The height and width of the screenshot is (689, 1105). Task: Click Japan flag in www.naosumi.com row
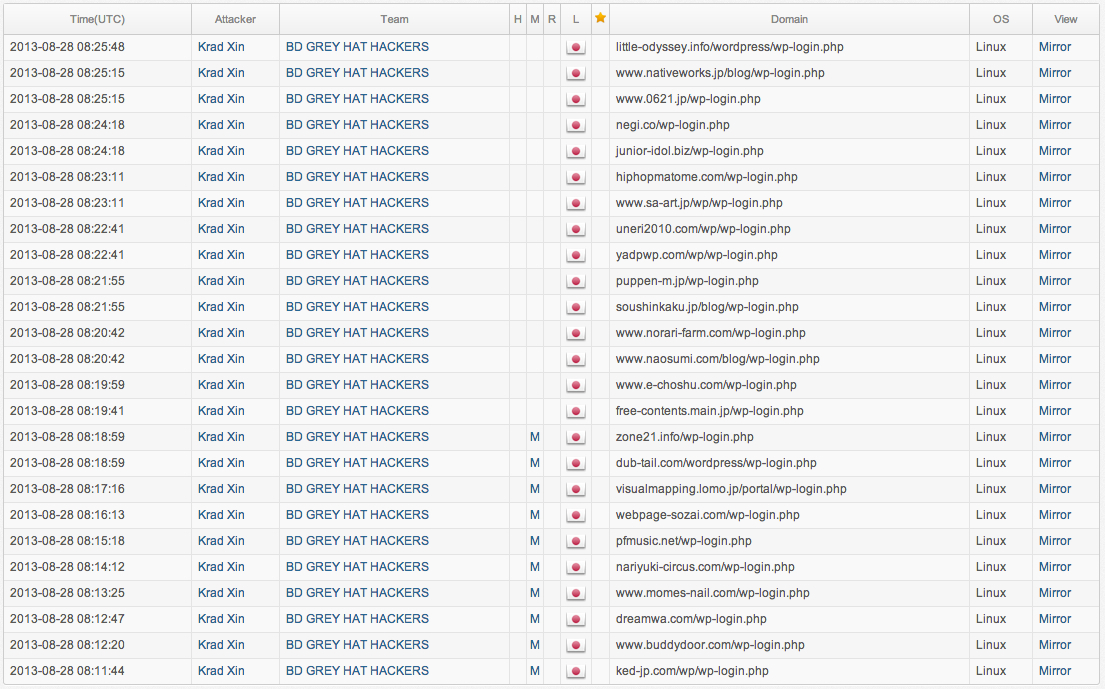pyautogui.click(x=576, y=360)
